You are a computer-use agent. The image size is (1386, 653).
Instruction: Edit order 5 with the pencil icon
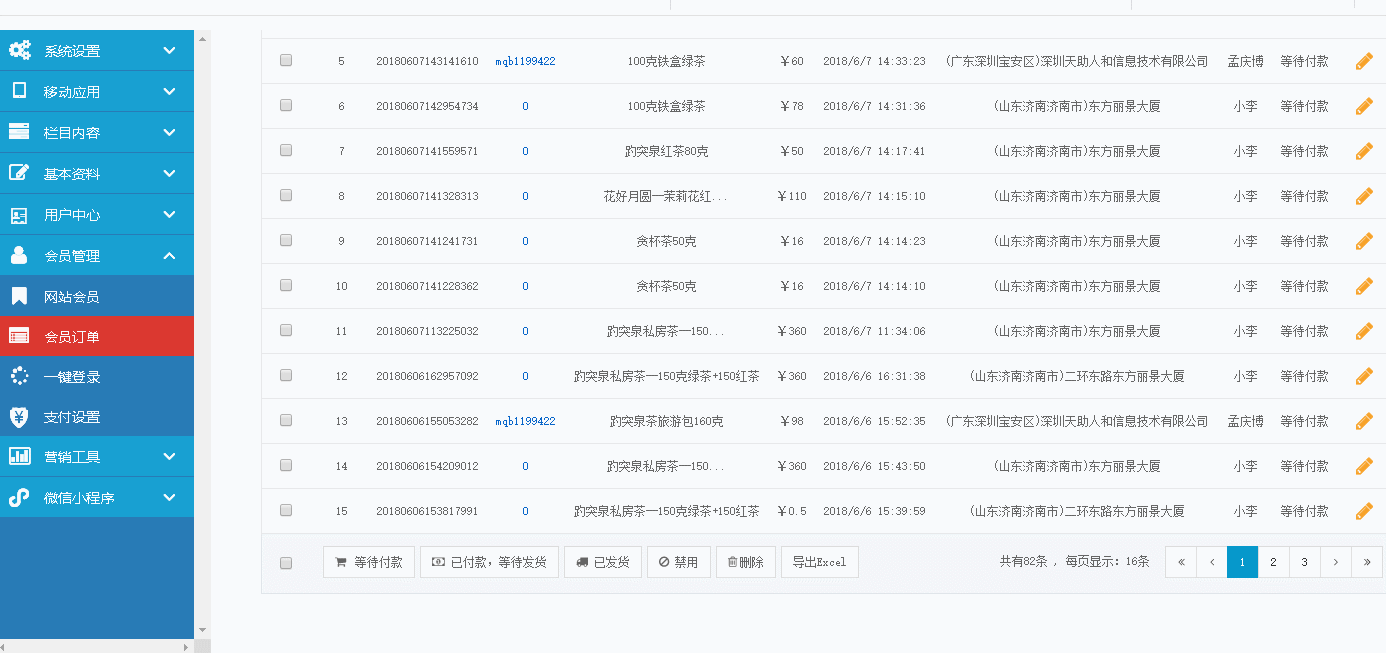pos(1364,61)
